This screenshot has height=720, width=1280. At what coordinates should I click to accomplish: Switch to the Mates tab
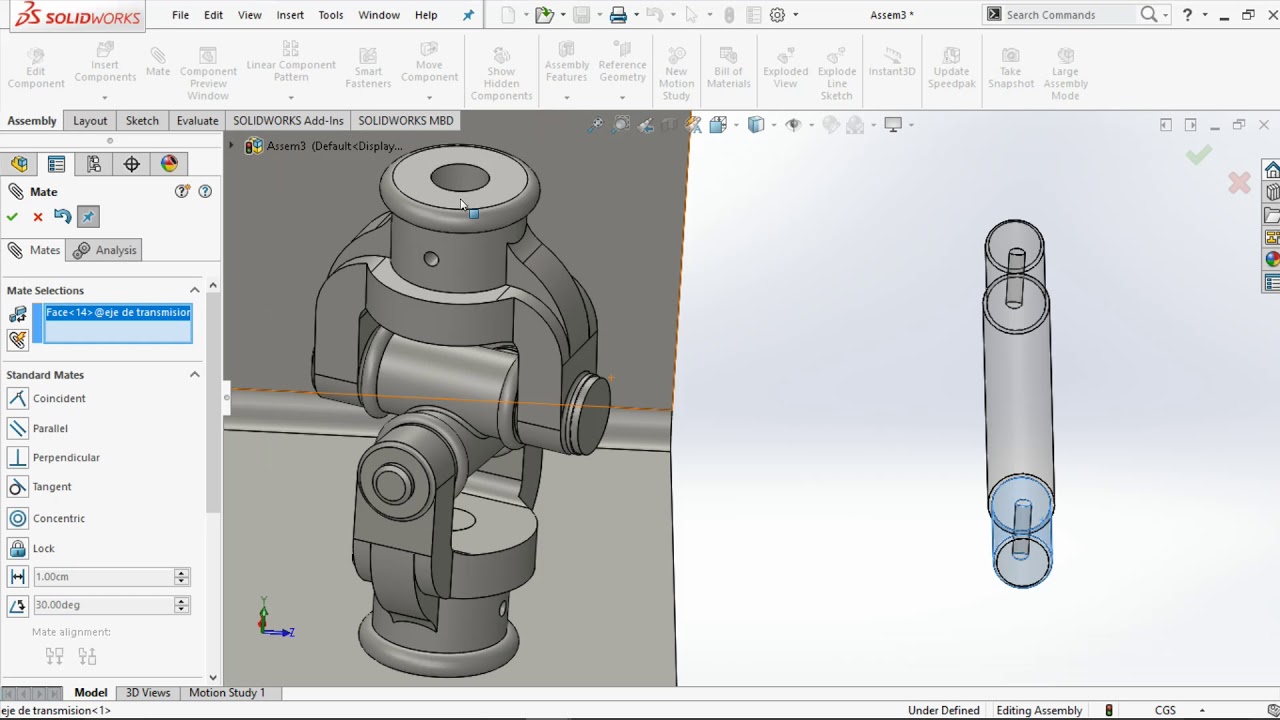(34, 250)
